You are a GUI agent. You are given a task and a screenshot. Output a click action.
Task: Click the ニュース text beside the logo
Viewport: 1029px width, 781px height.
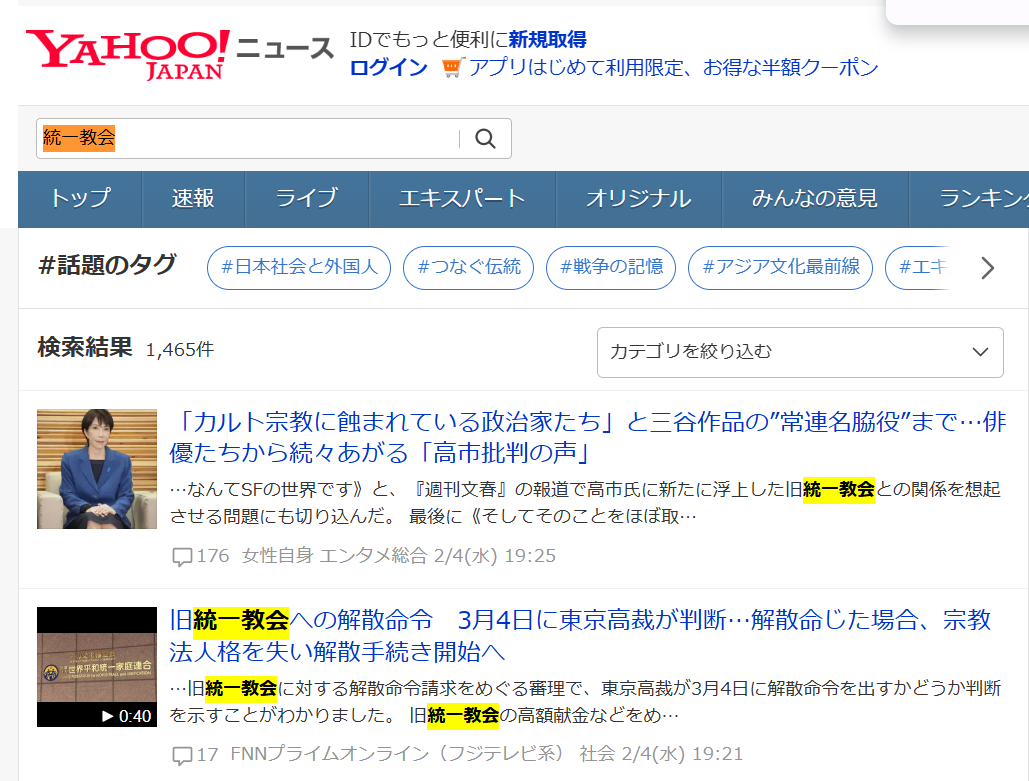pos(284,49)
